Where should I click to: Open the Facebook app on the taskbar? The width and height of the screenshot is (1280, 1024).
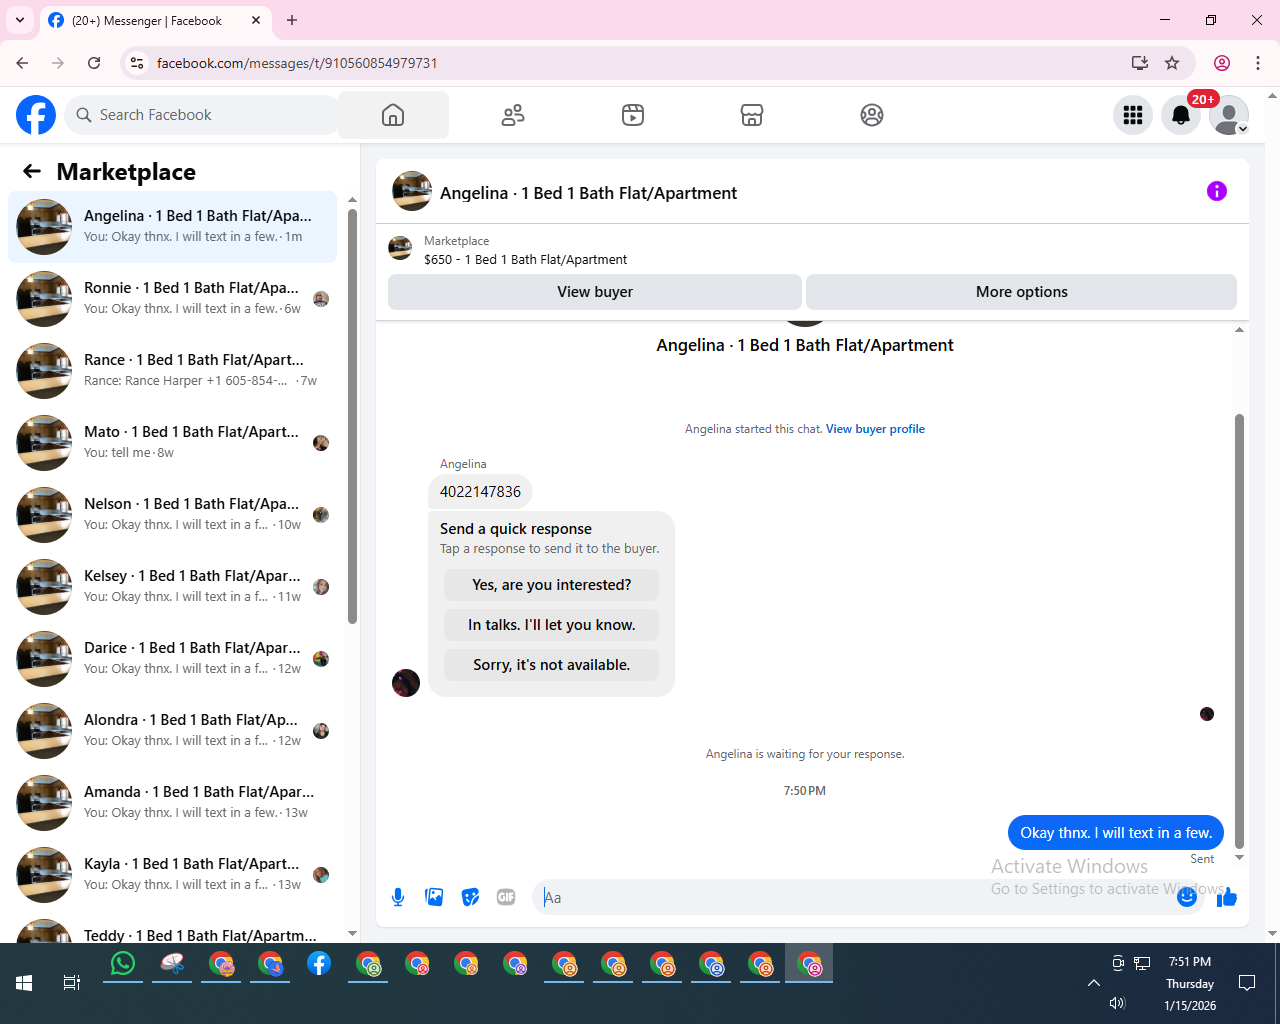[319, 964]
